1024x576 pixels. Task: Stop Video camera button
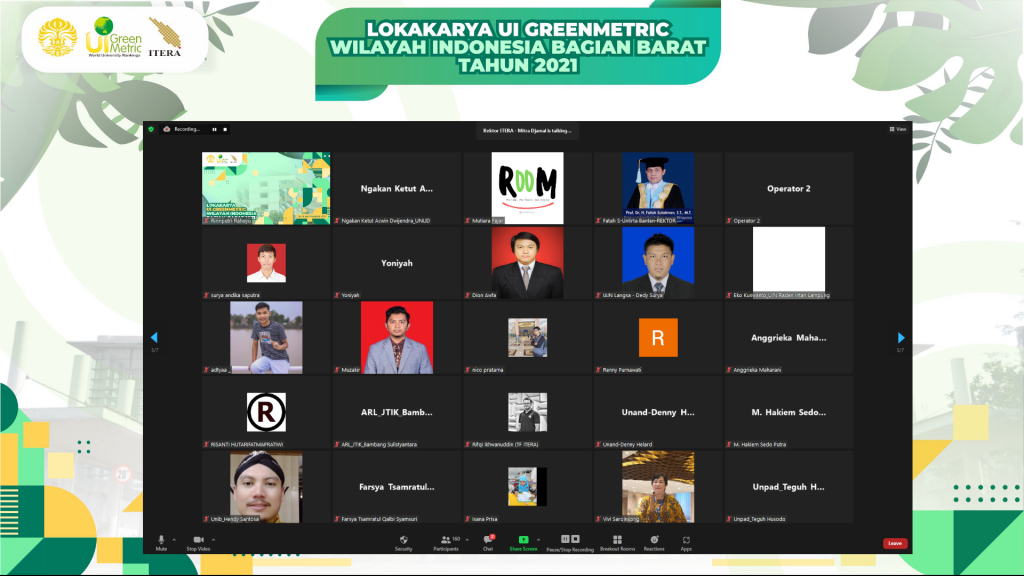point(199,543)
